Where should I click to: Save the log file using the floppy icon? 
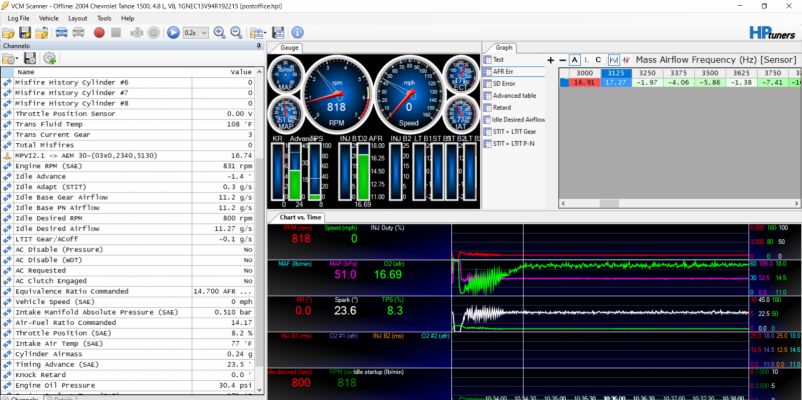[25, 33]
